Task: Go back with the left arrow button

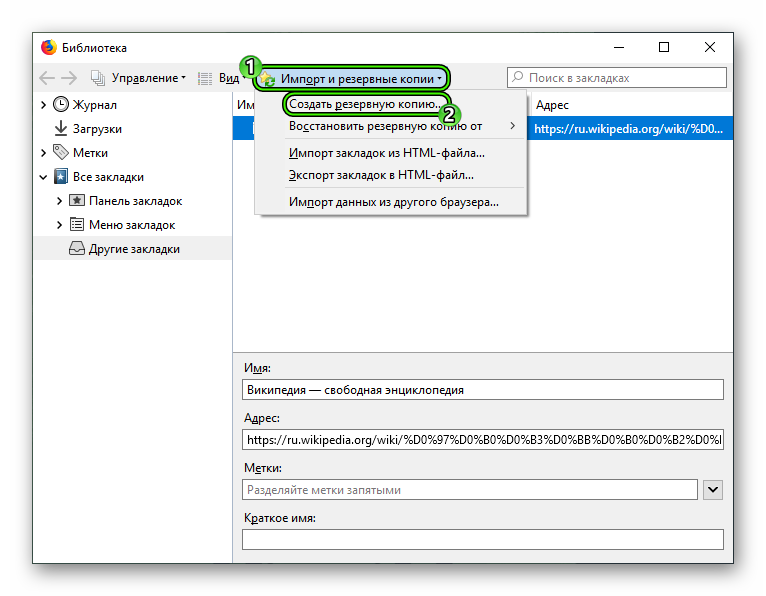Action: click(x=47, y=78)
